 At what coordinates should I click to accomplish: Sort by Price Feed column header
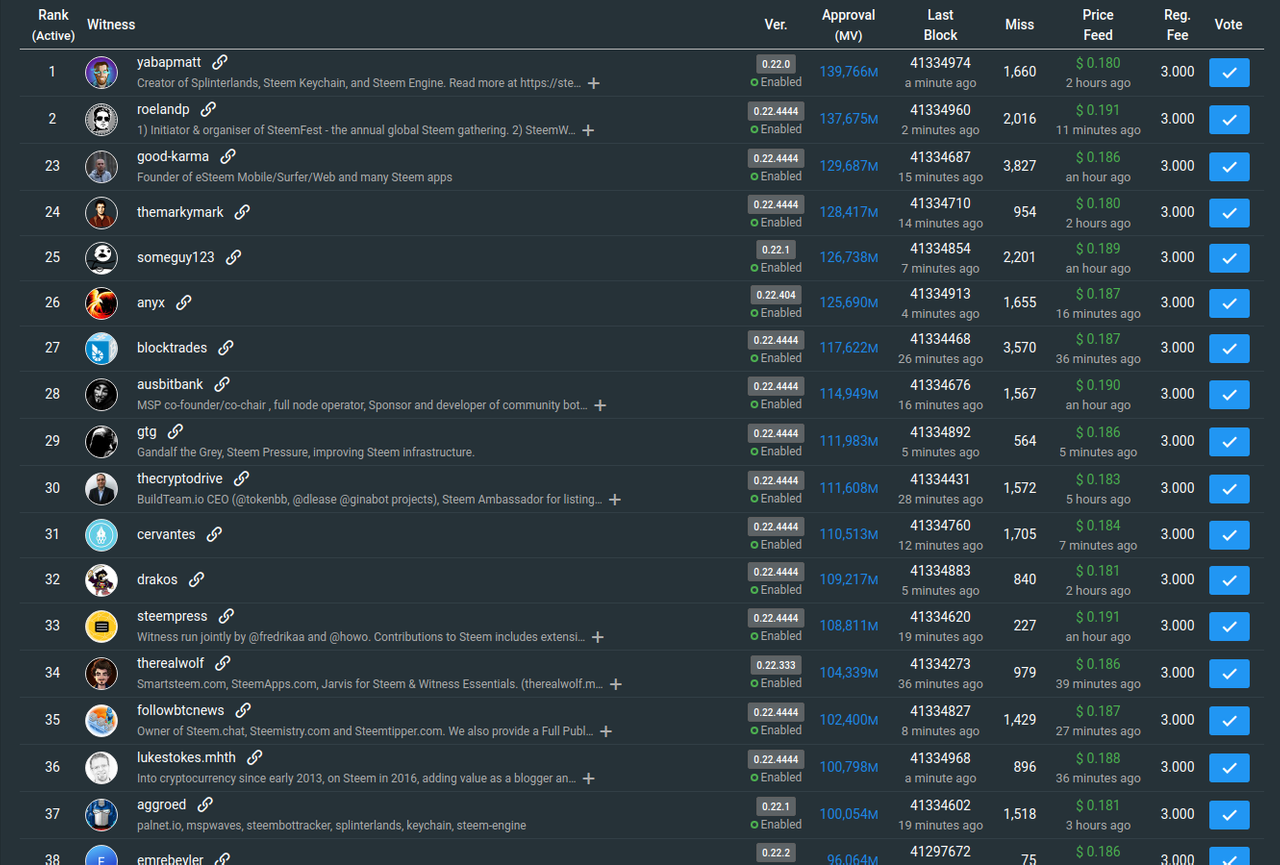1098,25
